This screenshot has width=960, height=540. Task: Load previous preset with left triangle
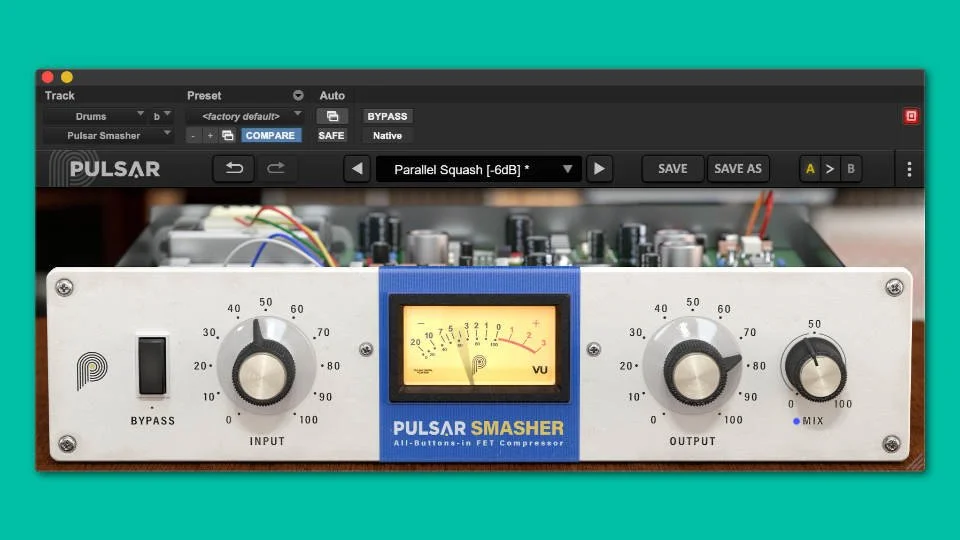point(357,169)
